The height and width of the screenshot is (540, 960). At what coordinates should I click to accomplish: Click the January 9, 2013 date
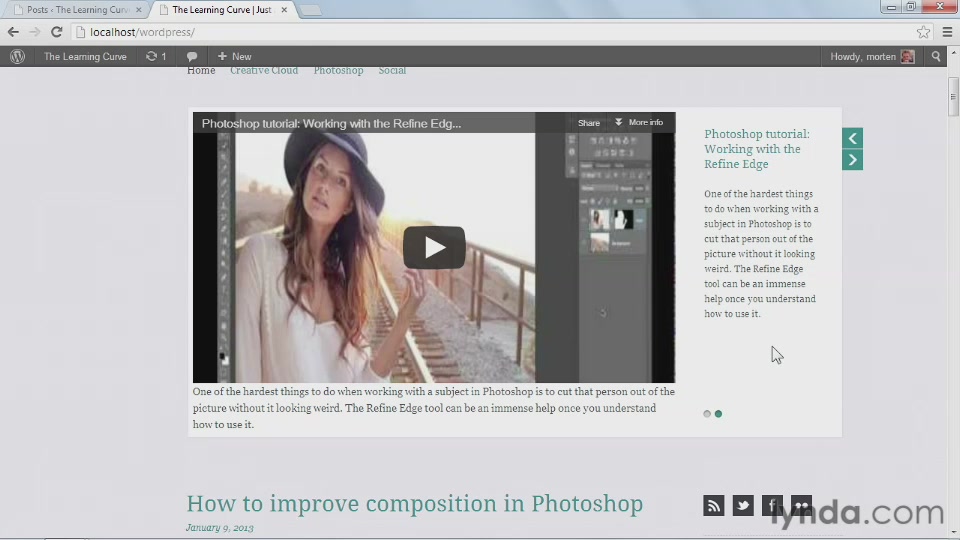(x=220, y=528)
